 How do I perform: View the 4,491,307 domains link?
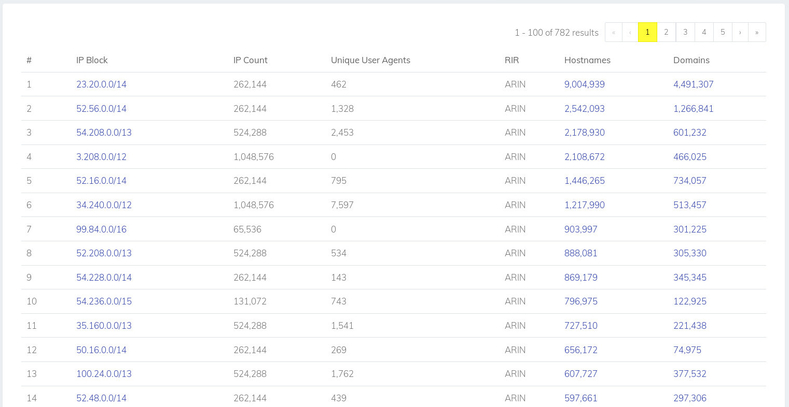(693, 85)
